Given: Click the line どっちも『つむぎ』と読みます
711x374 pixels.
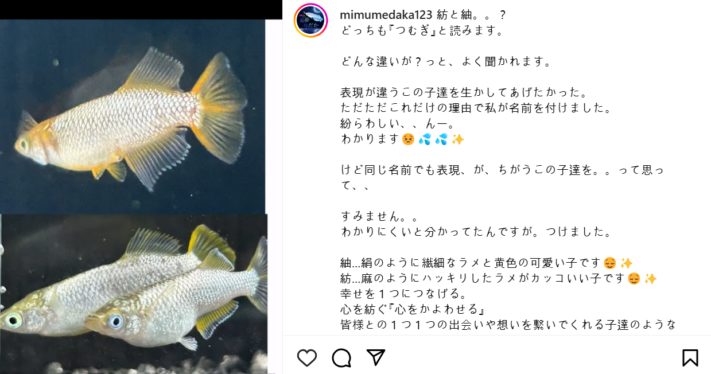Looking at the screenshot, I should pos(422,31).
